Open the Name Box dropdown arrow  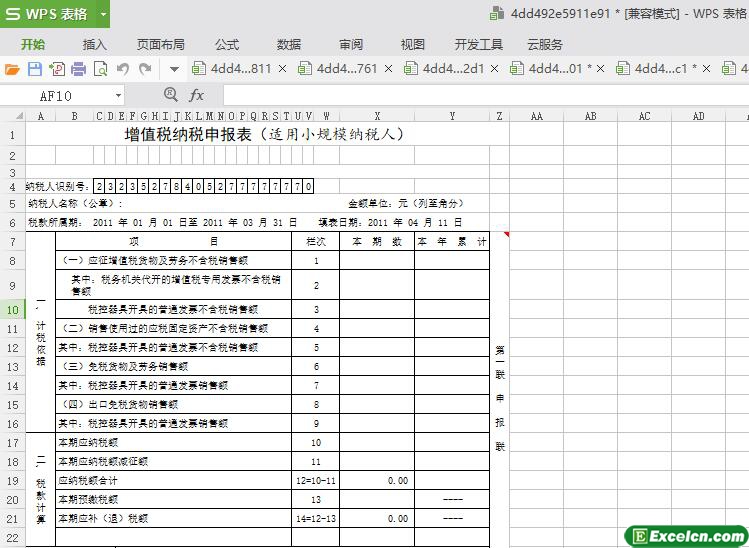pyautogui.click(x=118, y=96)
